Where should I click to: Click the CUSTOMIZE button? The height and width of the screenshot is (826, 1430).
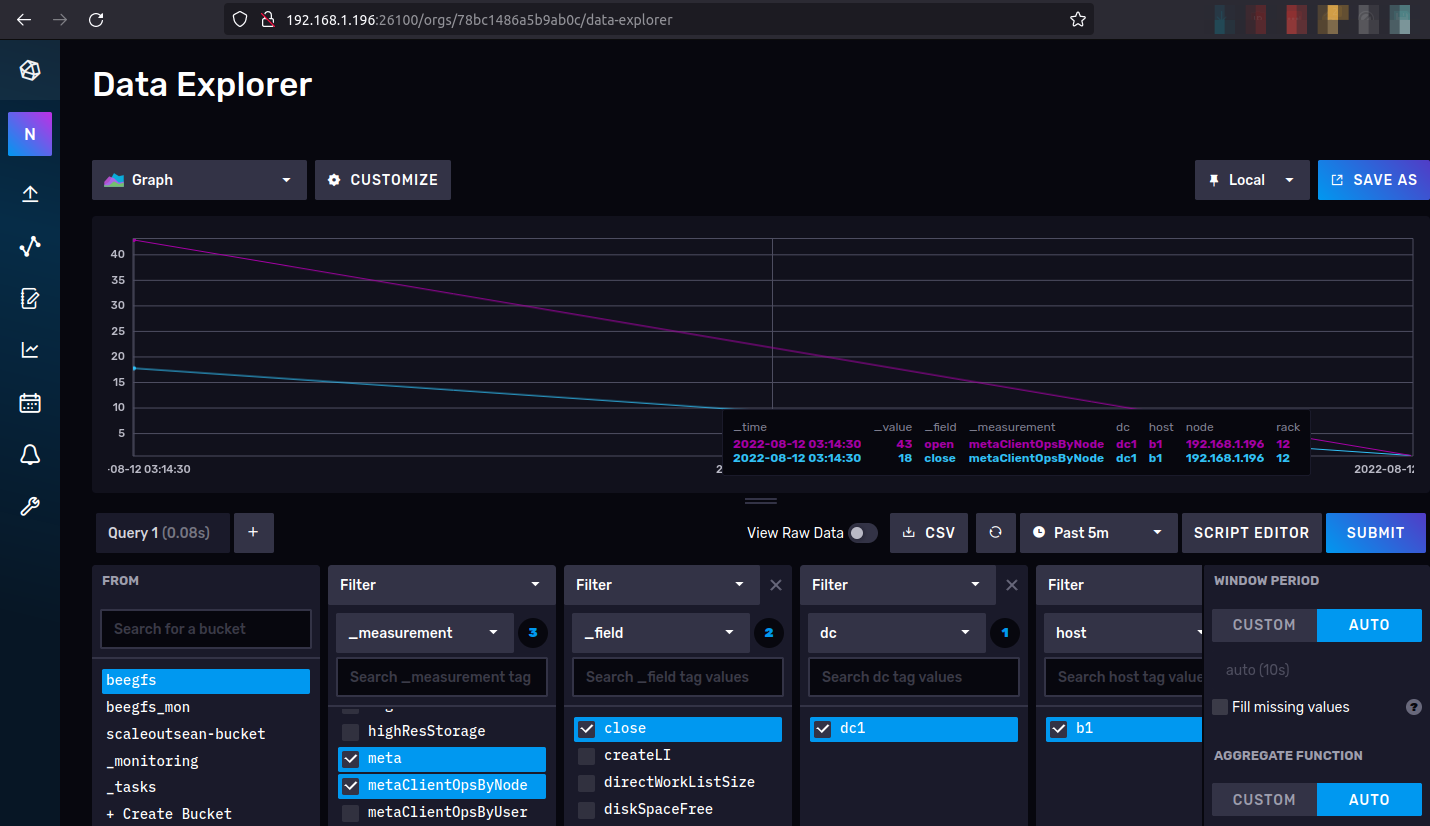click(x=383, y=180)
